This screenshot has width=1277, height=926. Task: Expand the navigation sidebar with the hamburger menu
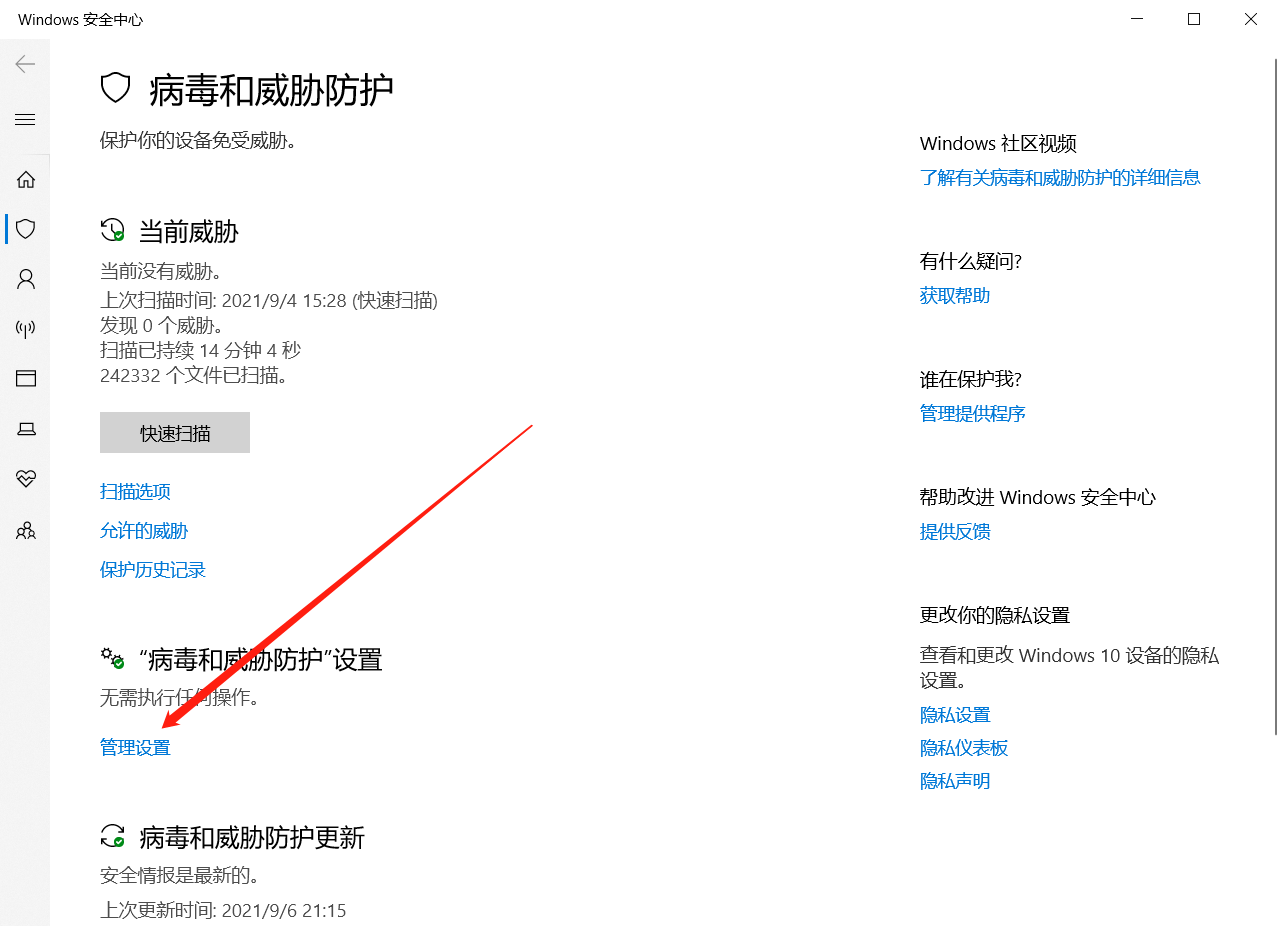click(25, 119)
